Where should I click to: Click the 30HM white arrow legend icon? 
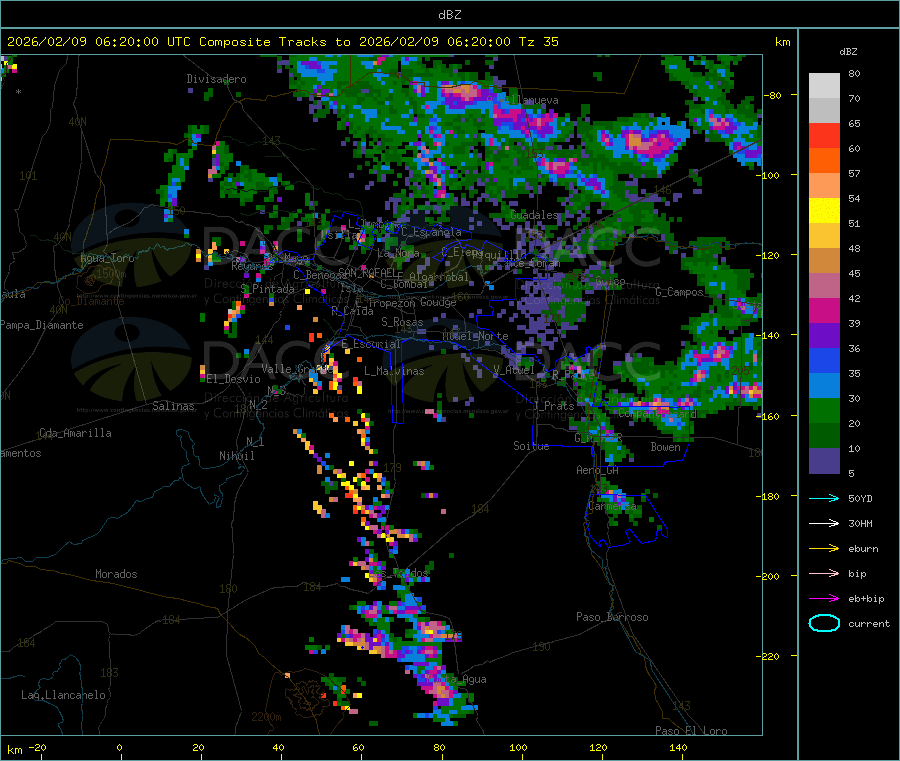(824, 523)
